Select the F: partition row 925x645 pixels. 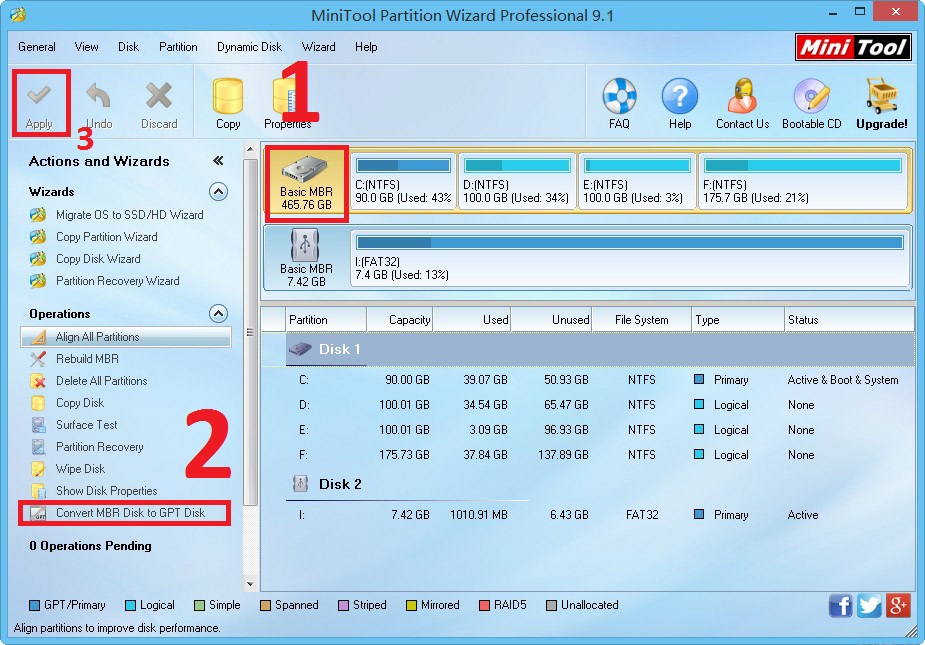[x=588, y=455]
